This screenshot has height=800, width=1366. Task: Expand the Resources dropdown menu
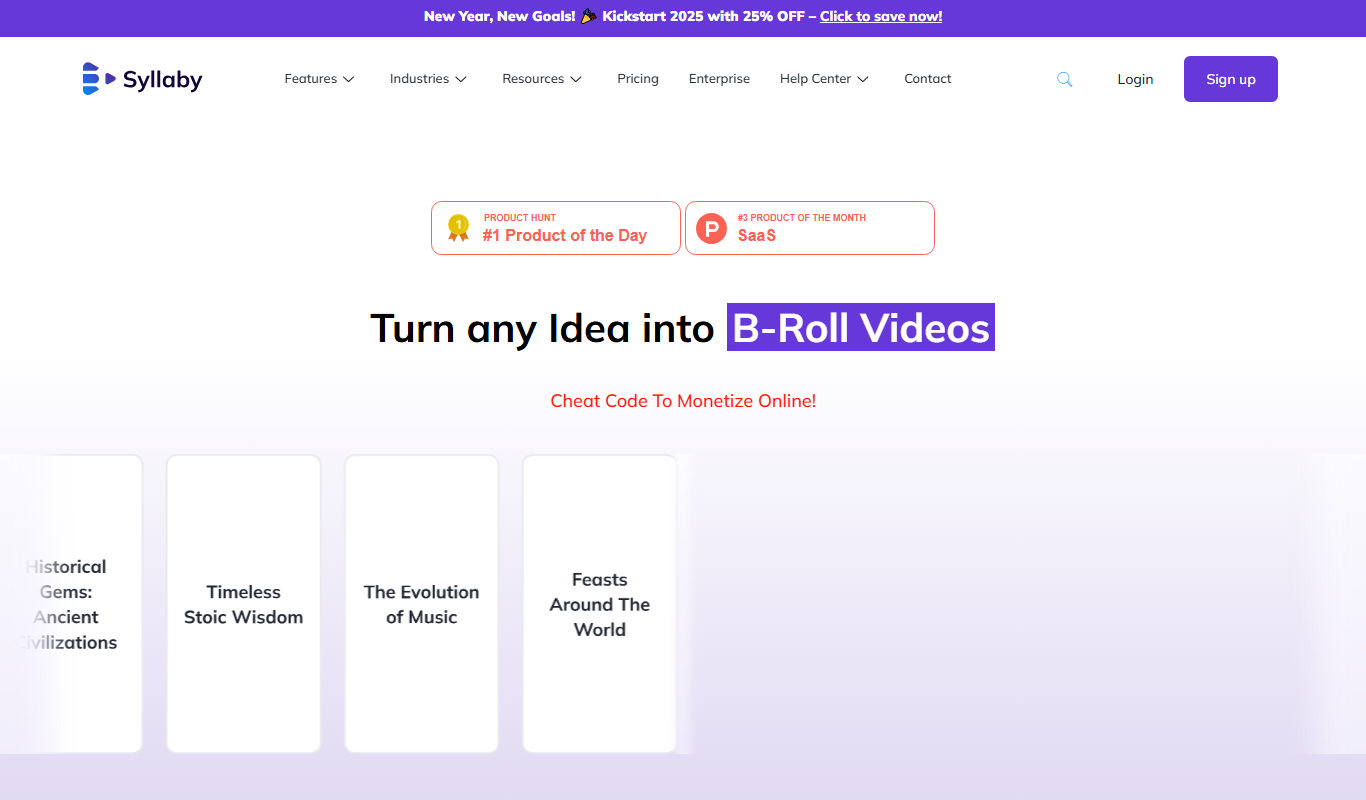tap(542, 79)
